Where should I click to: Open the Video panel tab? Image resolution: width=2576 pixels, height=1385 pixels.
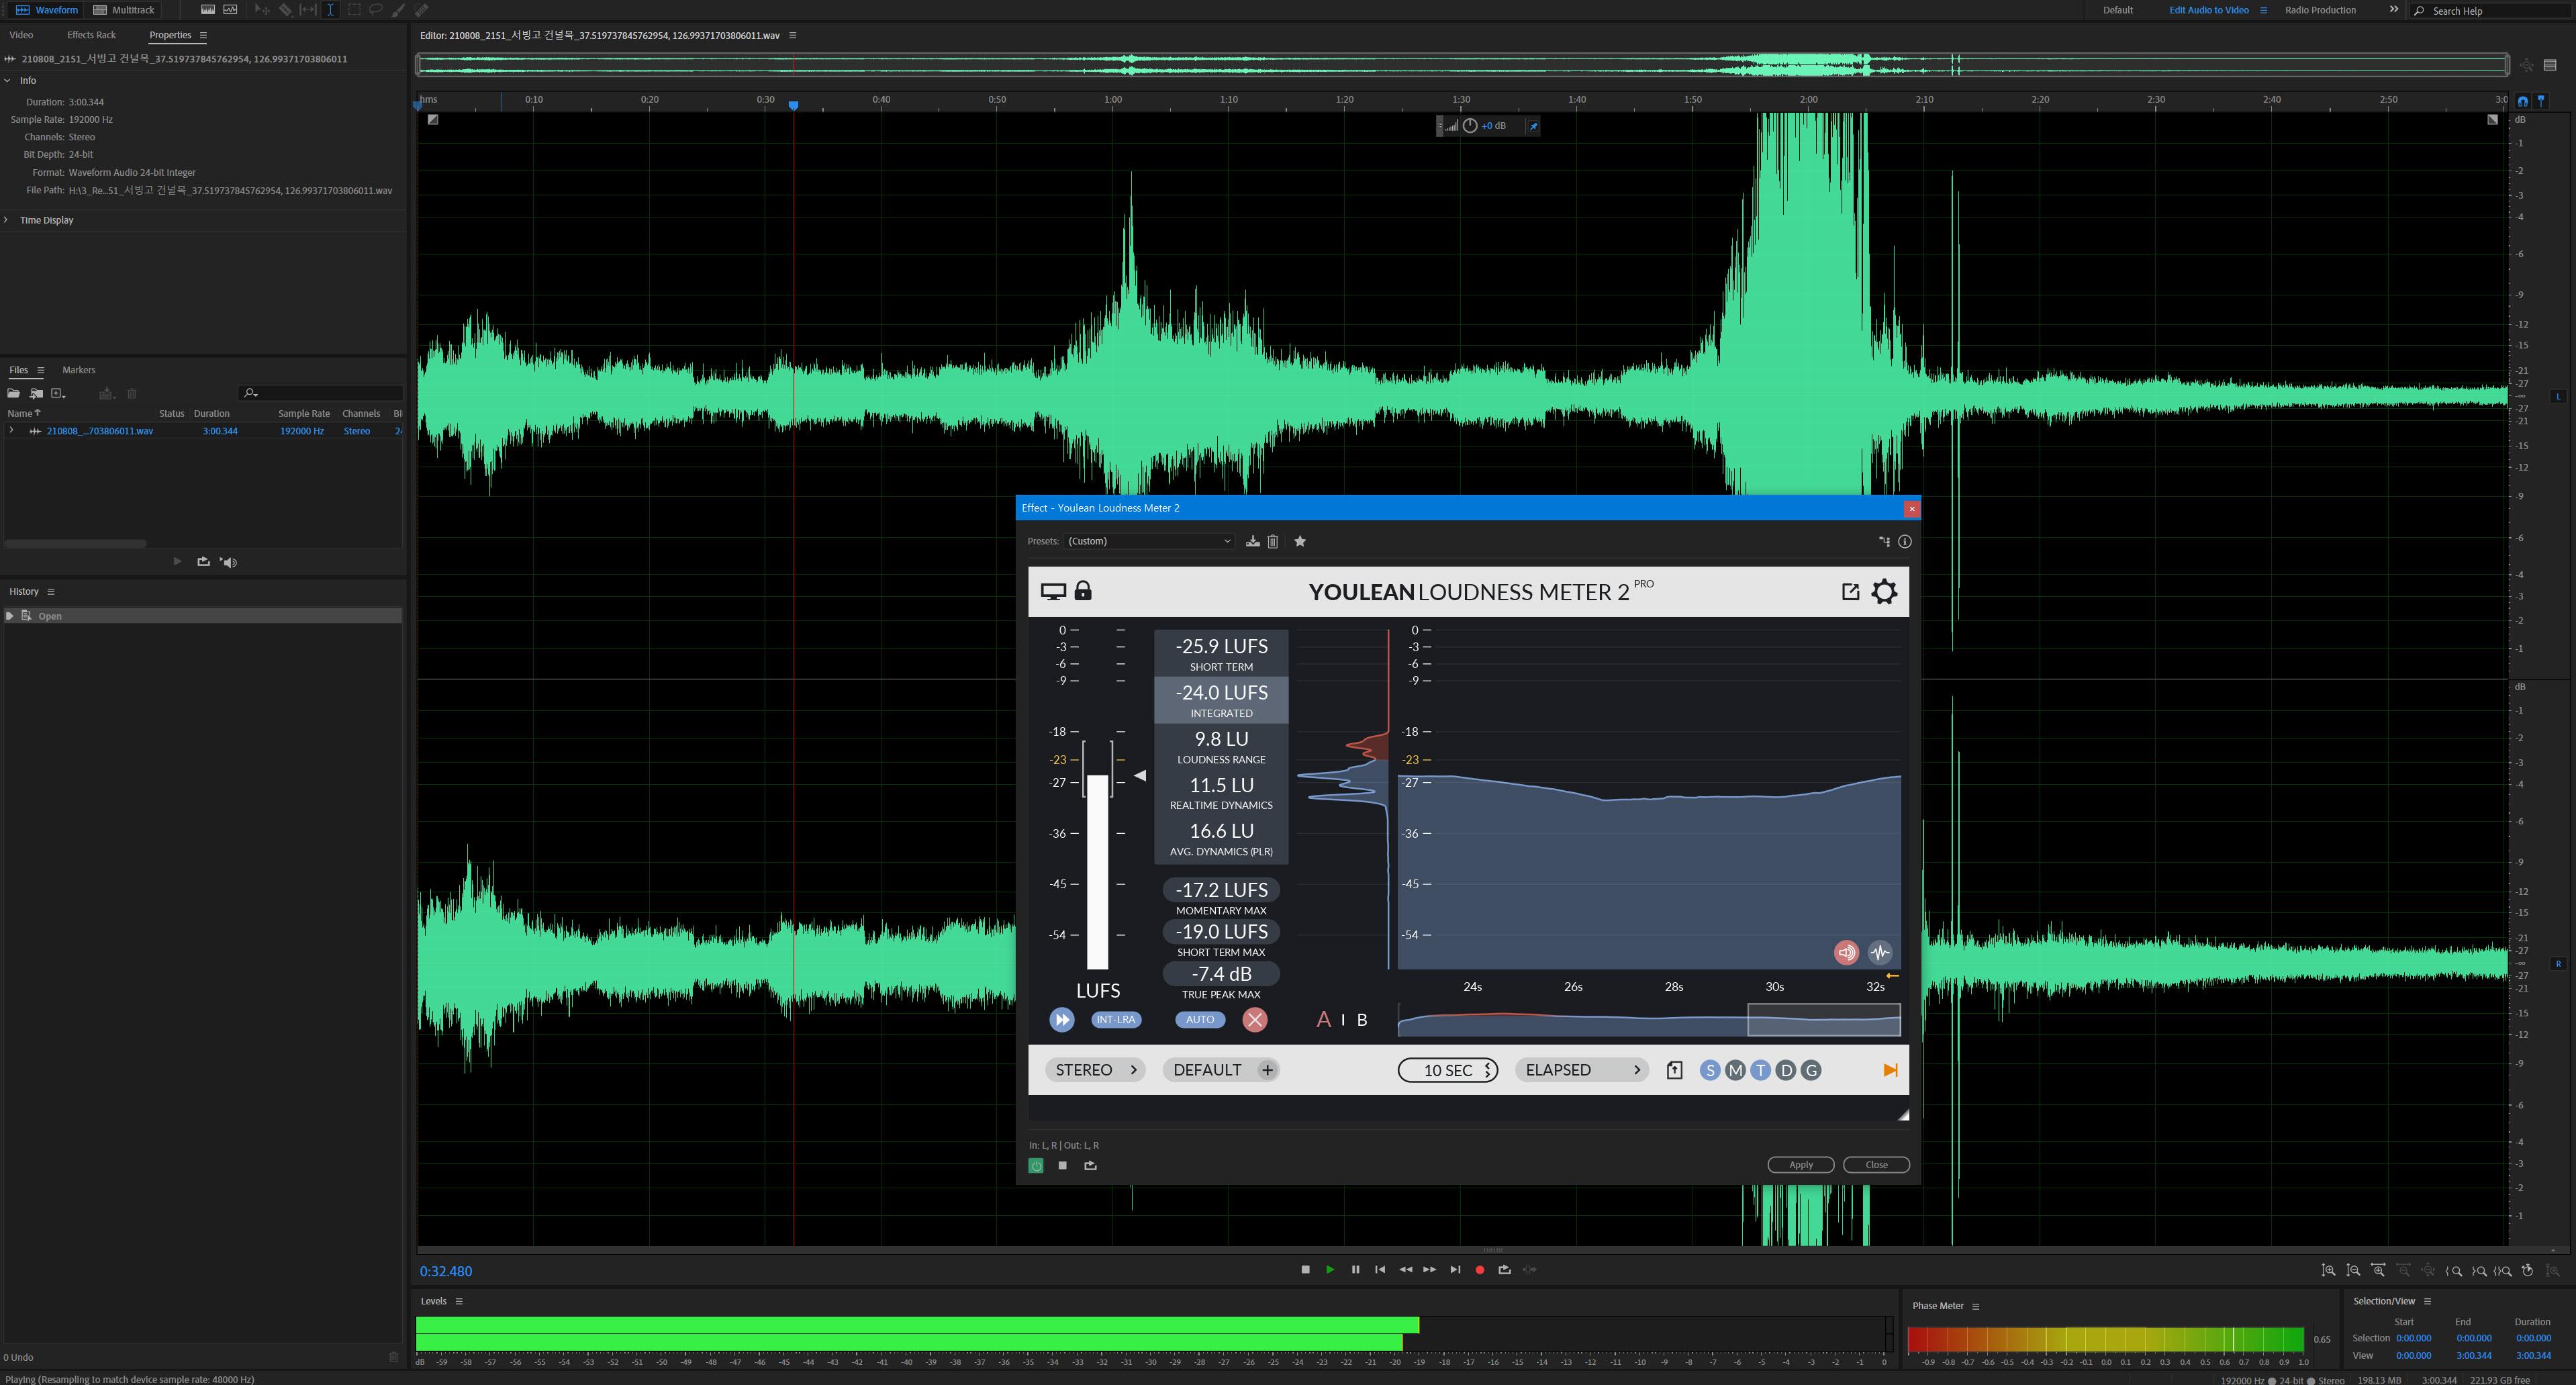pos(21,35)
